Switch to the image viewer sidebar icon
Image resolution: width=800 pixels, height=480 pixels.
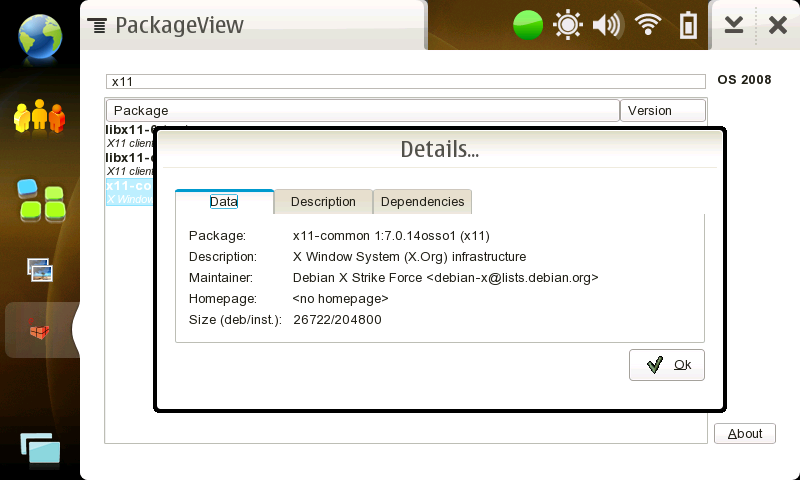point(40,269)
